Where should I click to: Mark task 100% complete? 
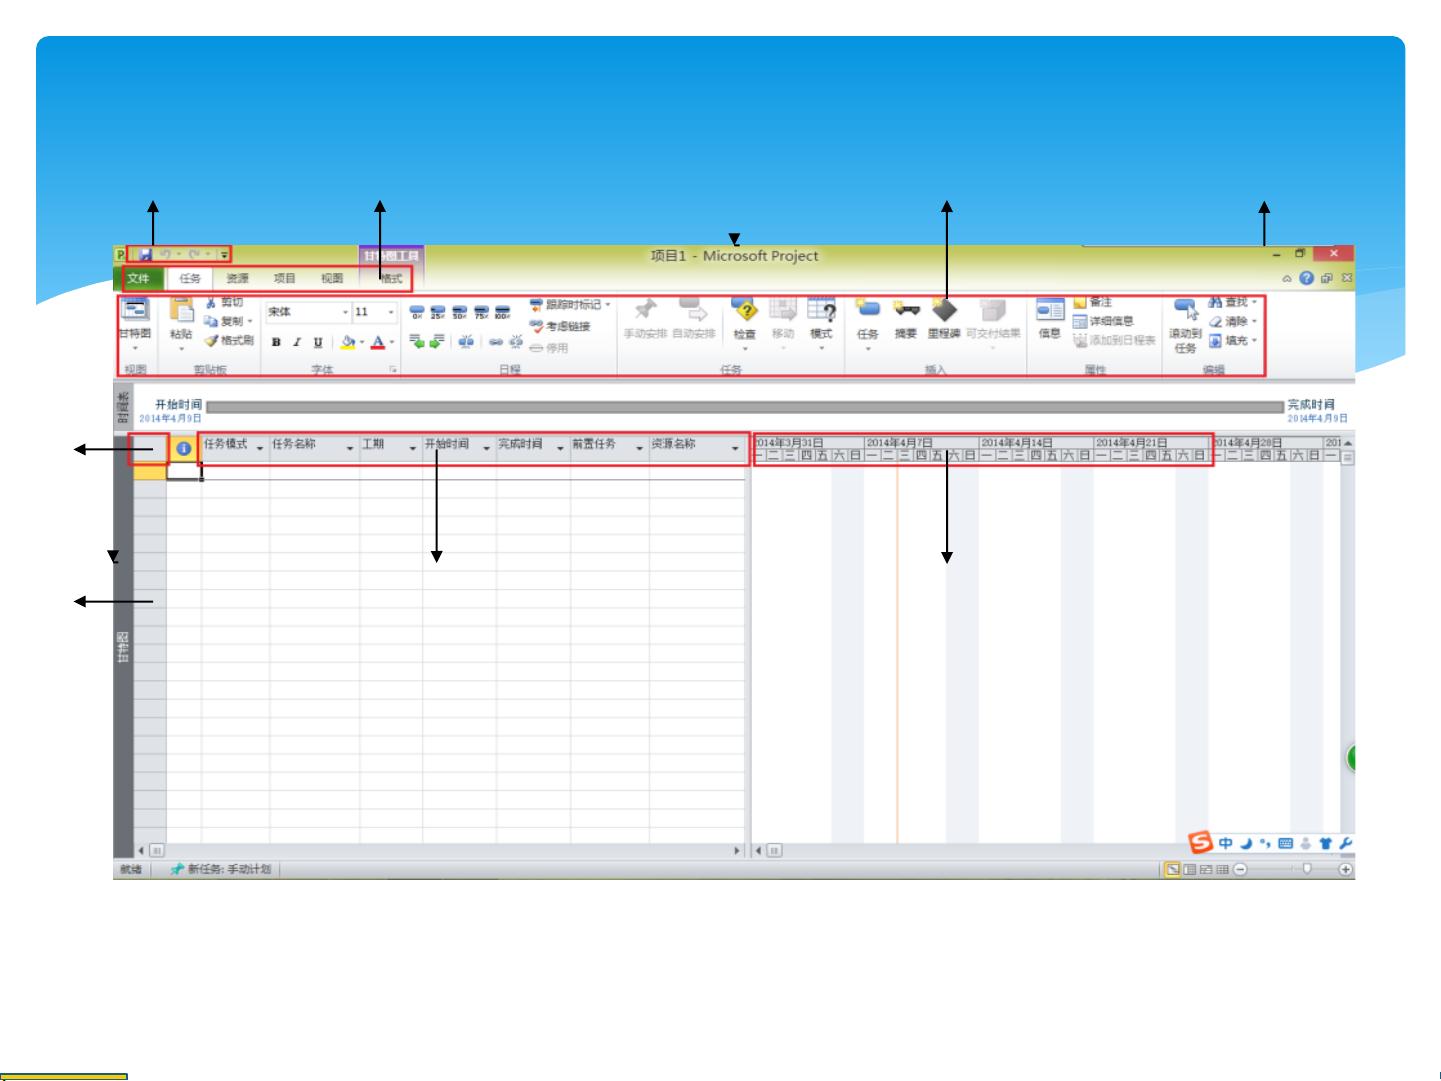click(x=502, y=312)
